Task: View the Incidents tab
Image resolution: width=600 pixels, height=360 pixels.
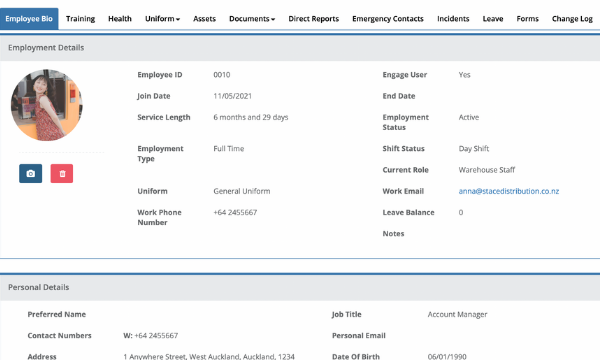Action: 453,19
